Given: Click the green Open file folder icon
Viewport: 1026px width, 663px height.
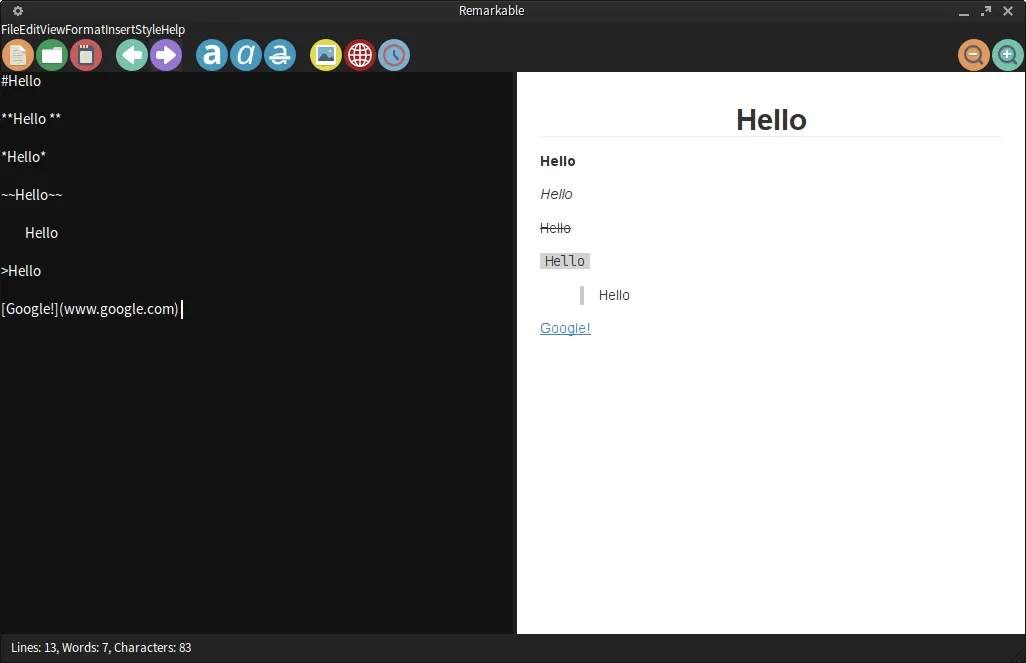Looking at the screenshot, I should tap(52, 55).
